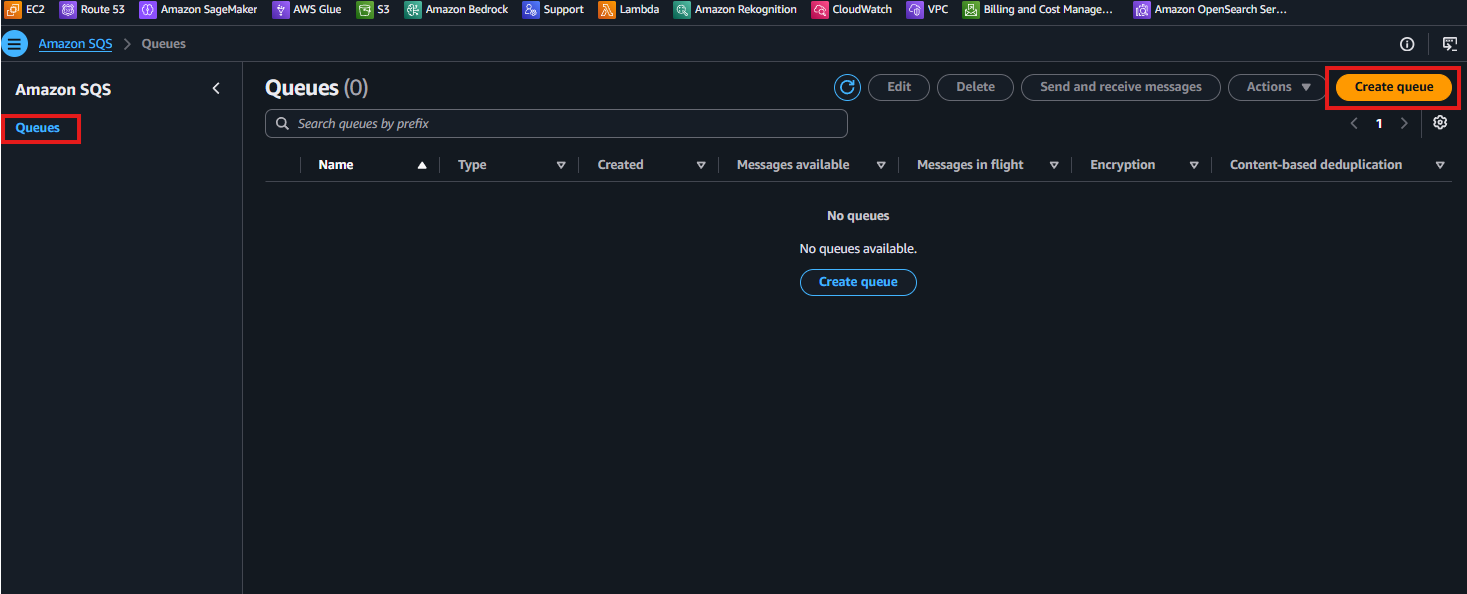Image resolution: width=1467 pixels, height=594 pixels.
Task: Click Create queue in empty table
Action: 858,282
